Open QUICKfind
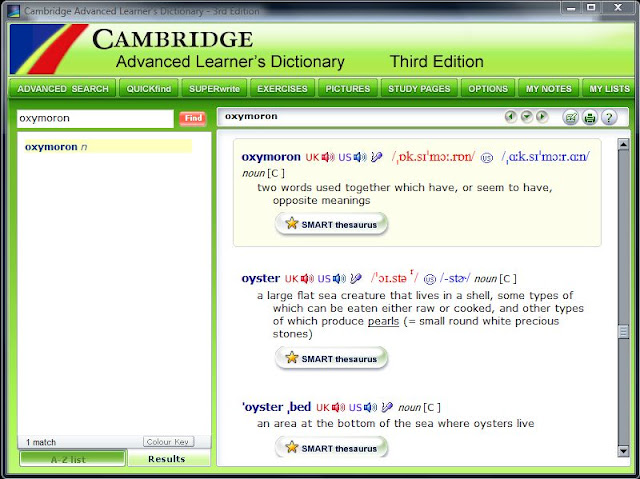640x479 pixels. tap(149, 89)
